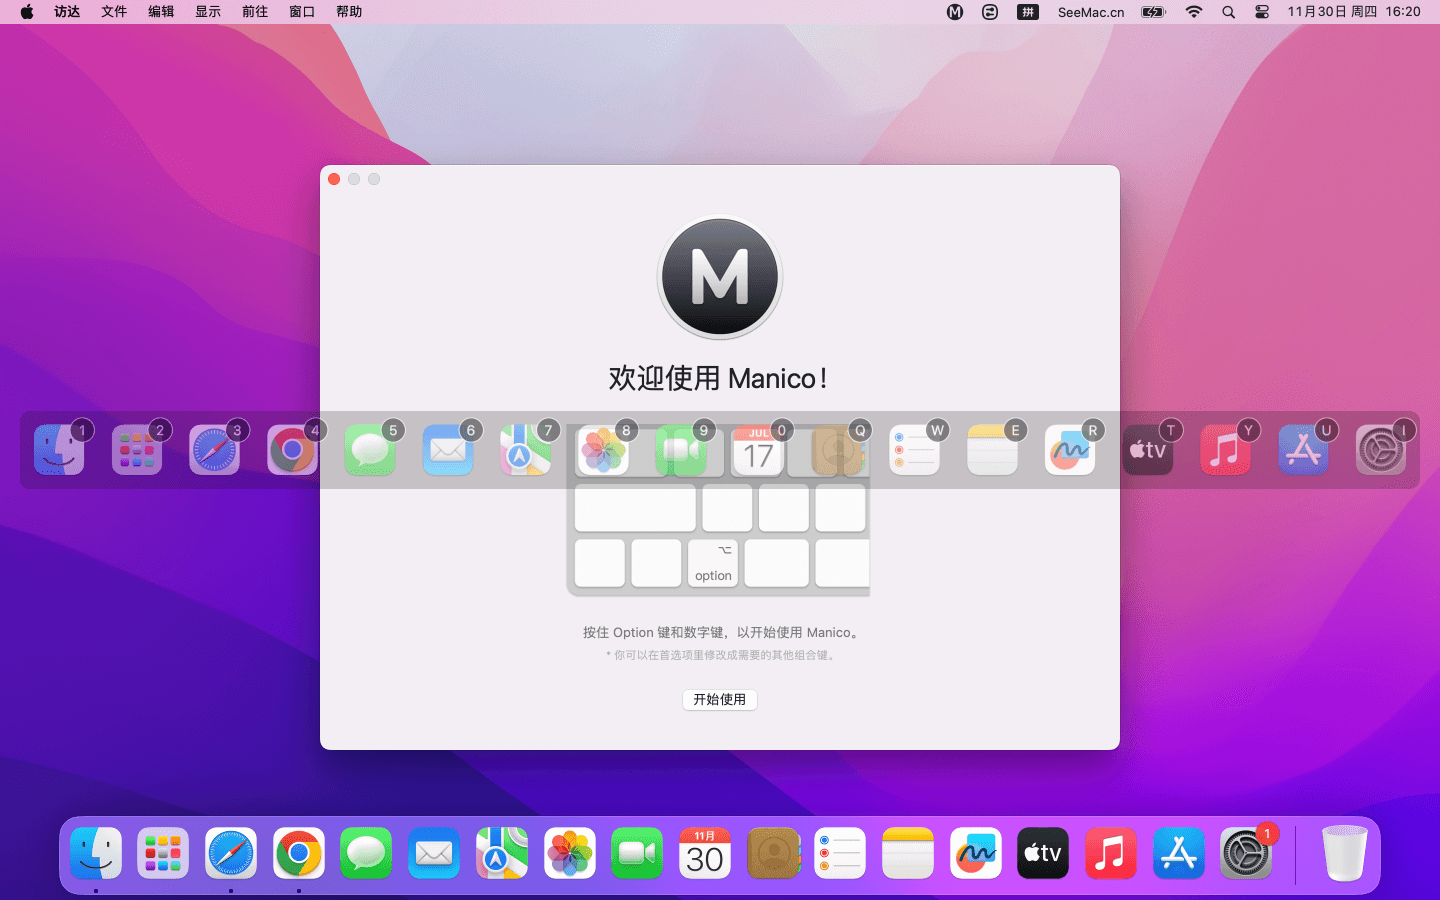The height and width of the screenshot is (900, 1440).
Task: Select Music in the Manico switcher labeled Y
Action: pyautogui.click(x=1225, y=450)
